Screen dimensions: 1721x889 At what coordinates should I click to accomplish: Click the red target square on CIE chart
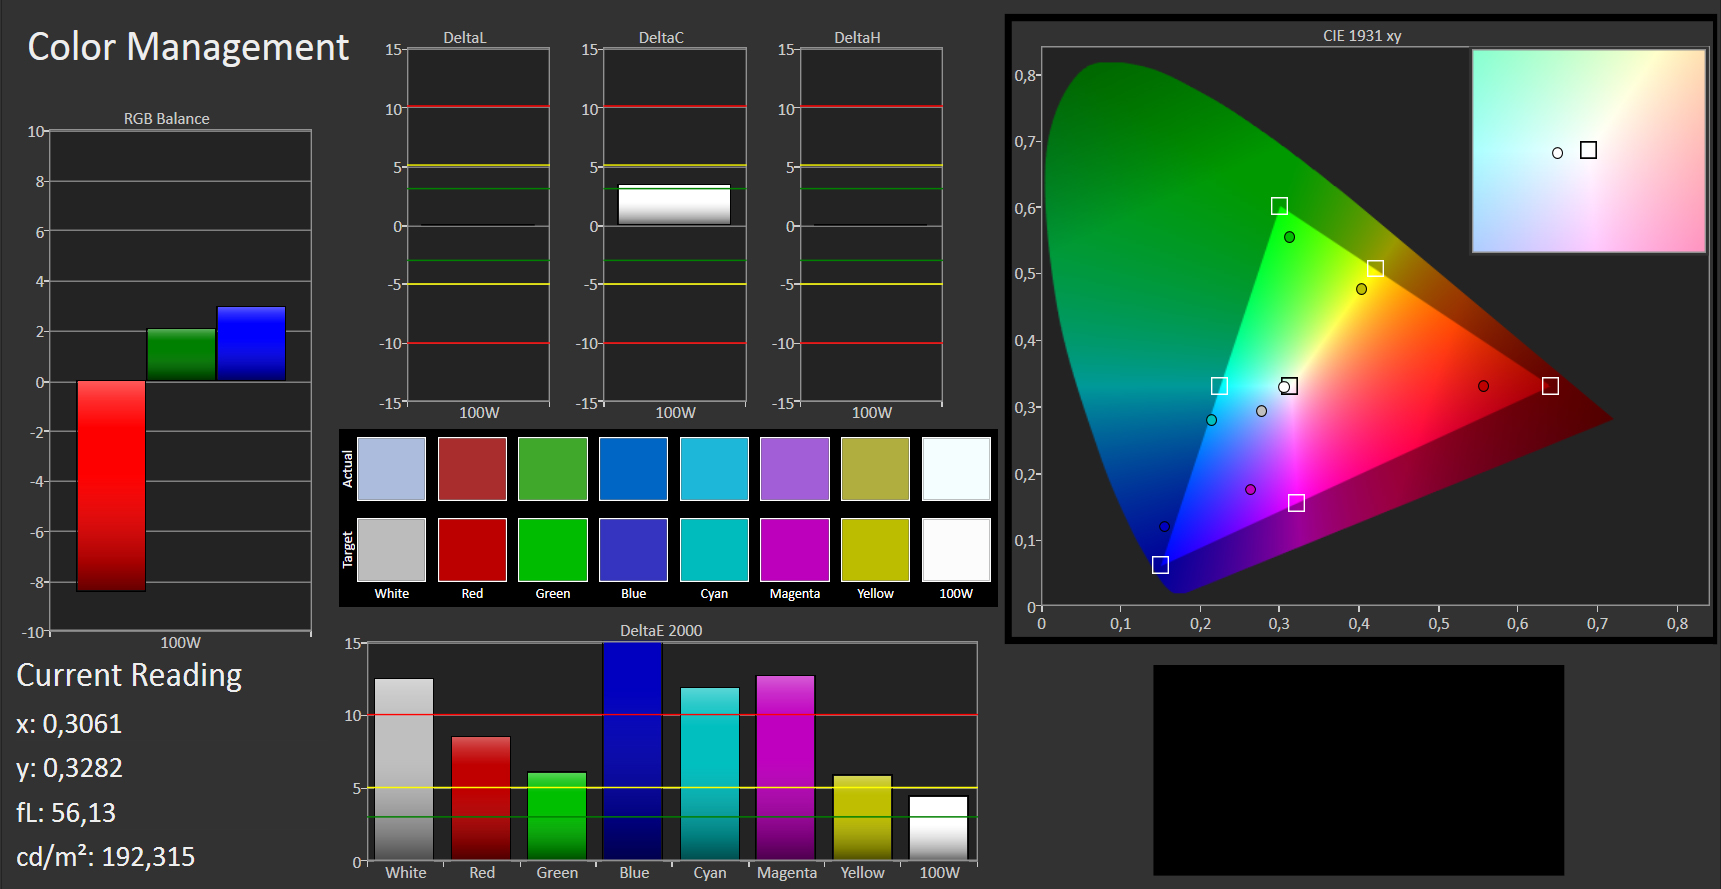(x=1550, y=386)
